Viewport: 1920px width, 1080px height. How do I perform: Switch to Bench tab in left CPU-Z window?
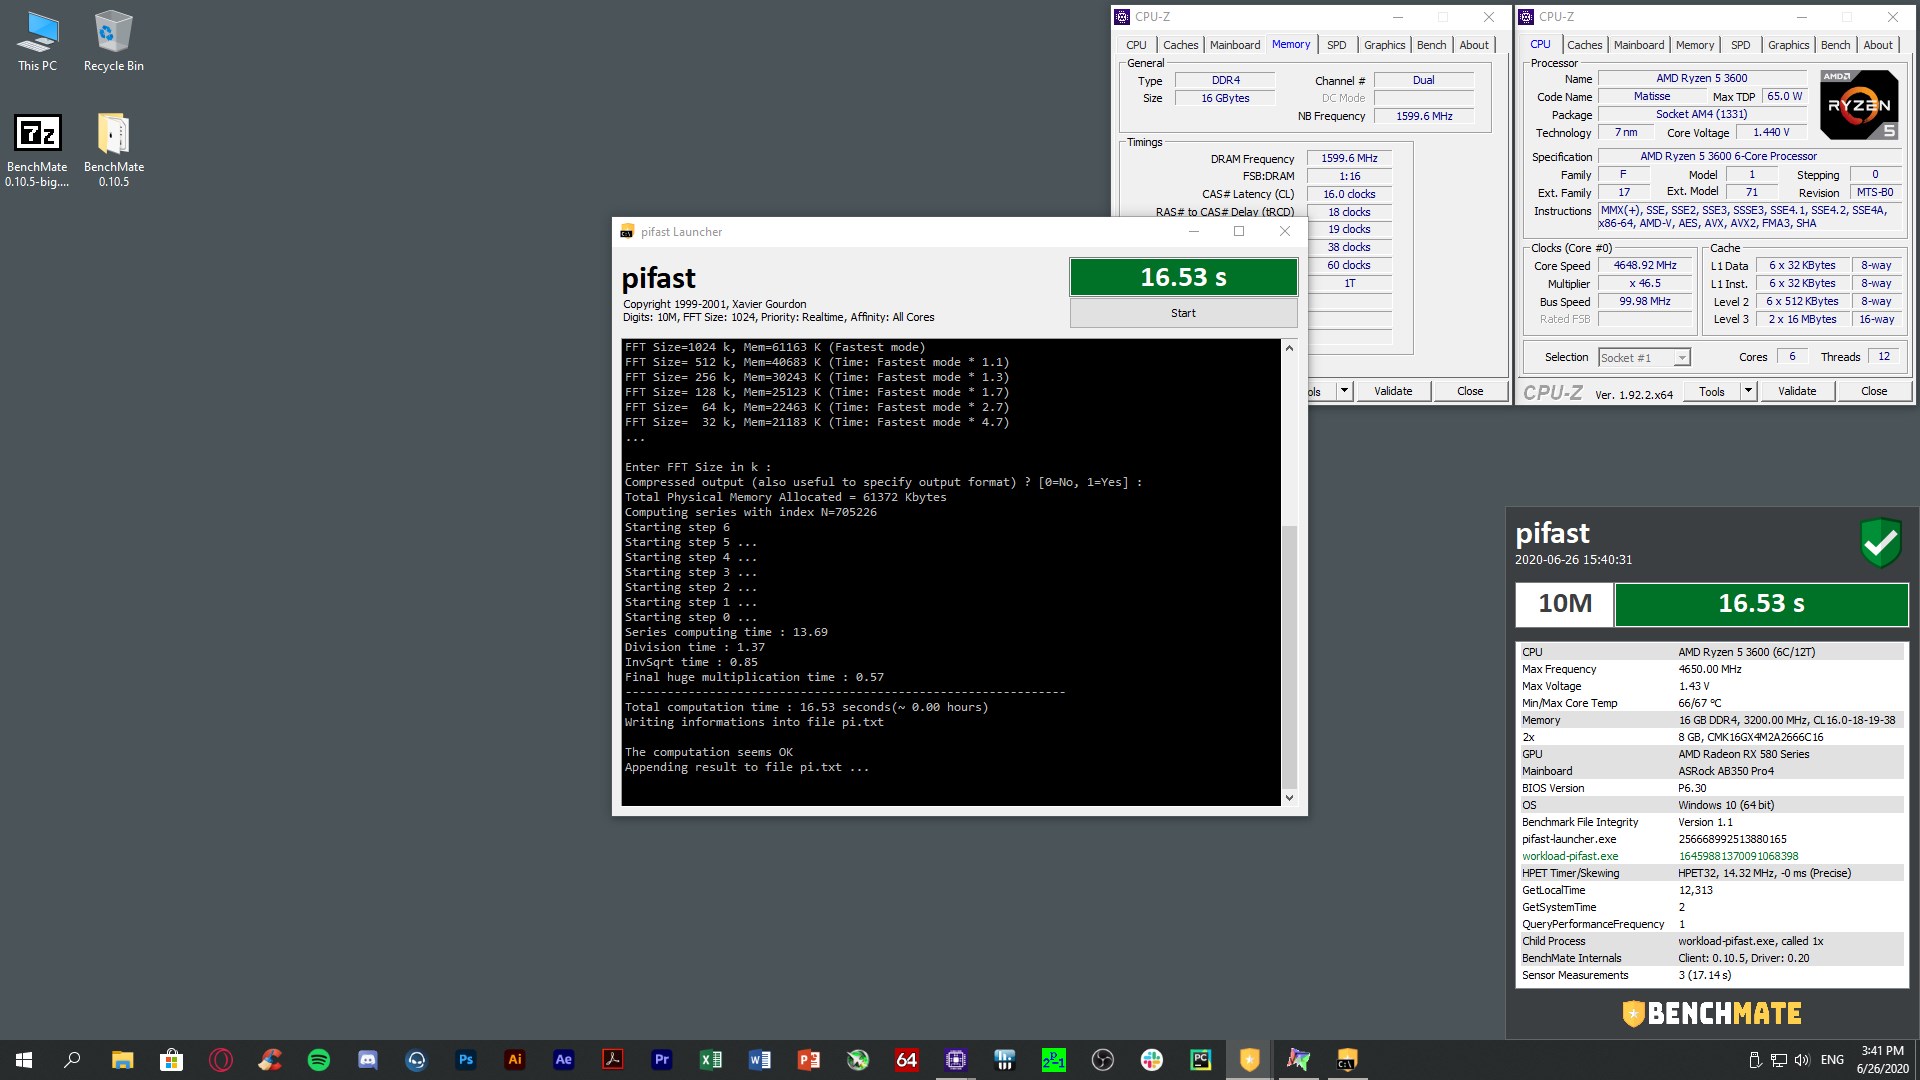coord(1431,45)
